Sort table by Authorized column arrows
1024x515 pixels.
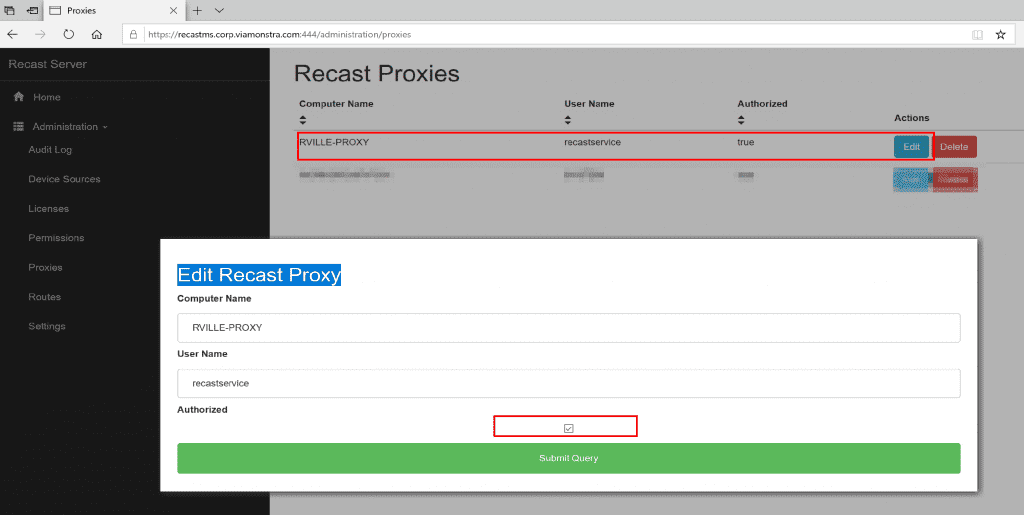pyautogui.click(x=742, y=120)
